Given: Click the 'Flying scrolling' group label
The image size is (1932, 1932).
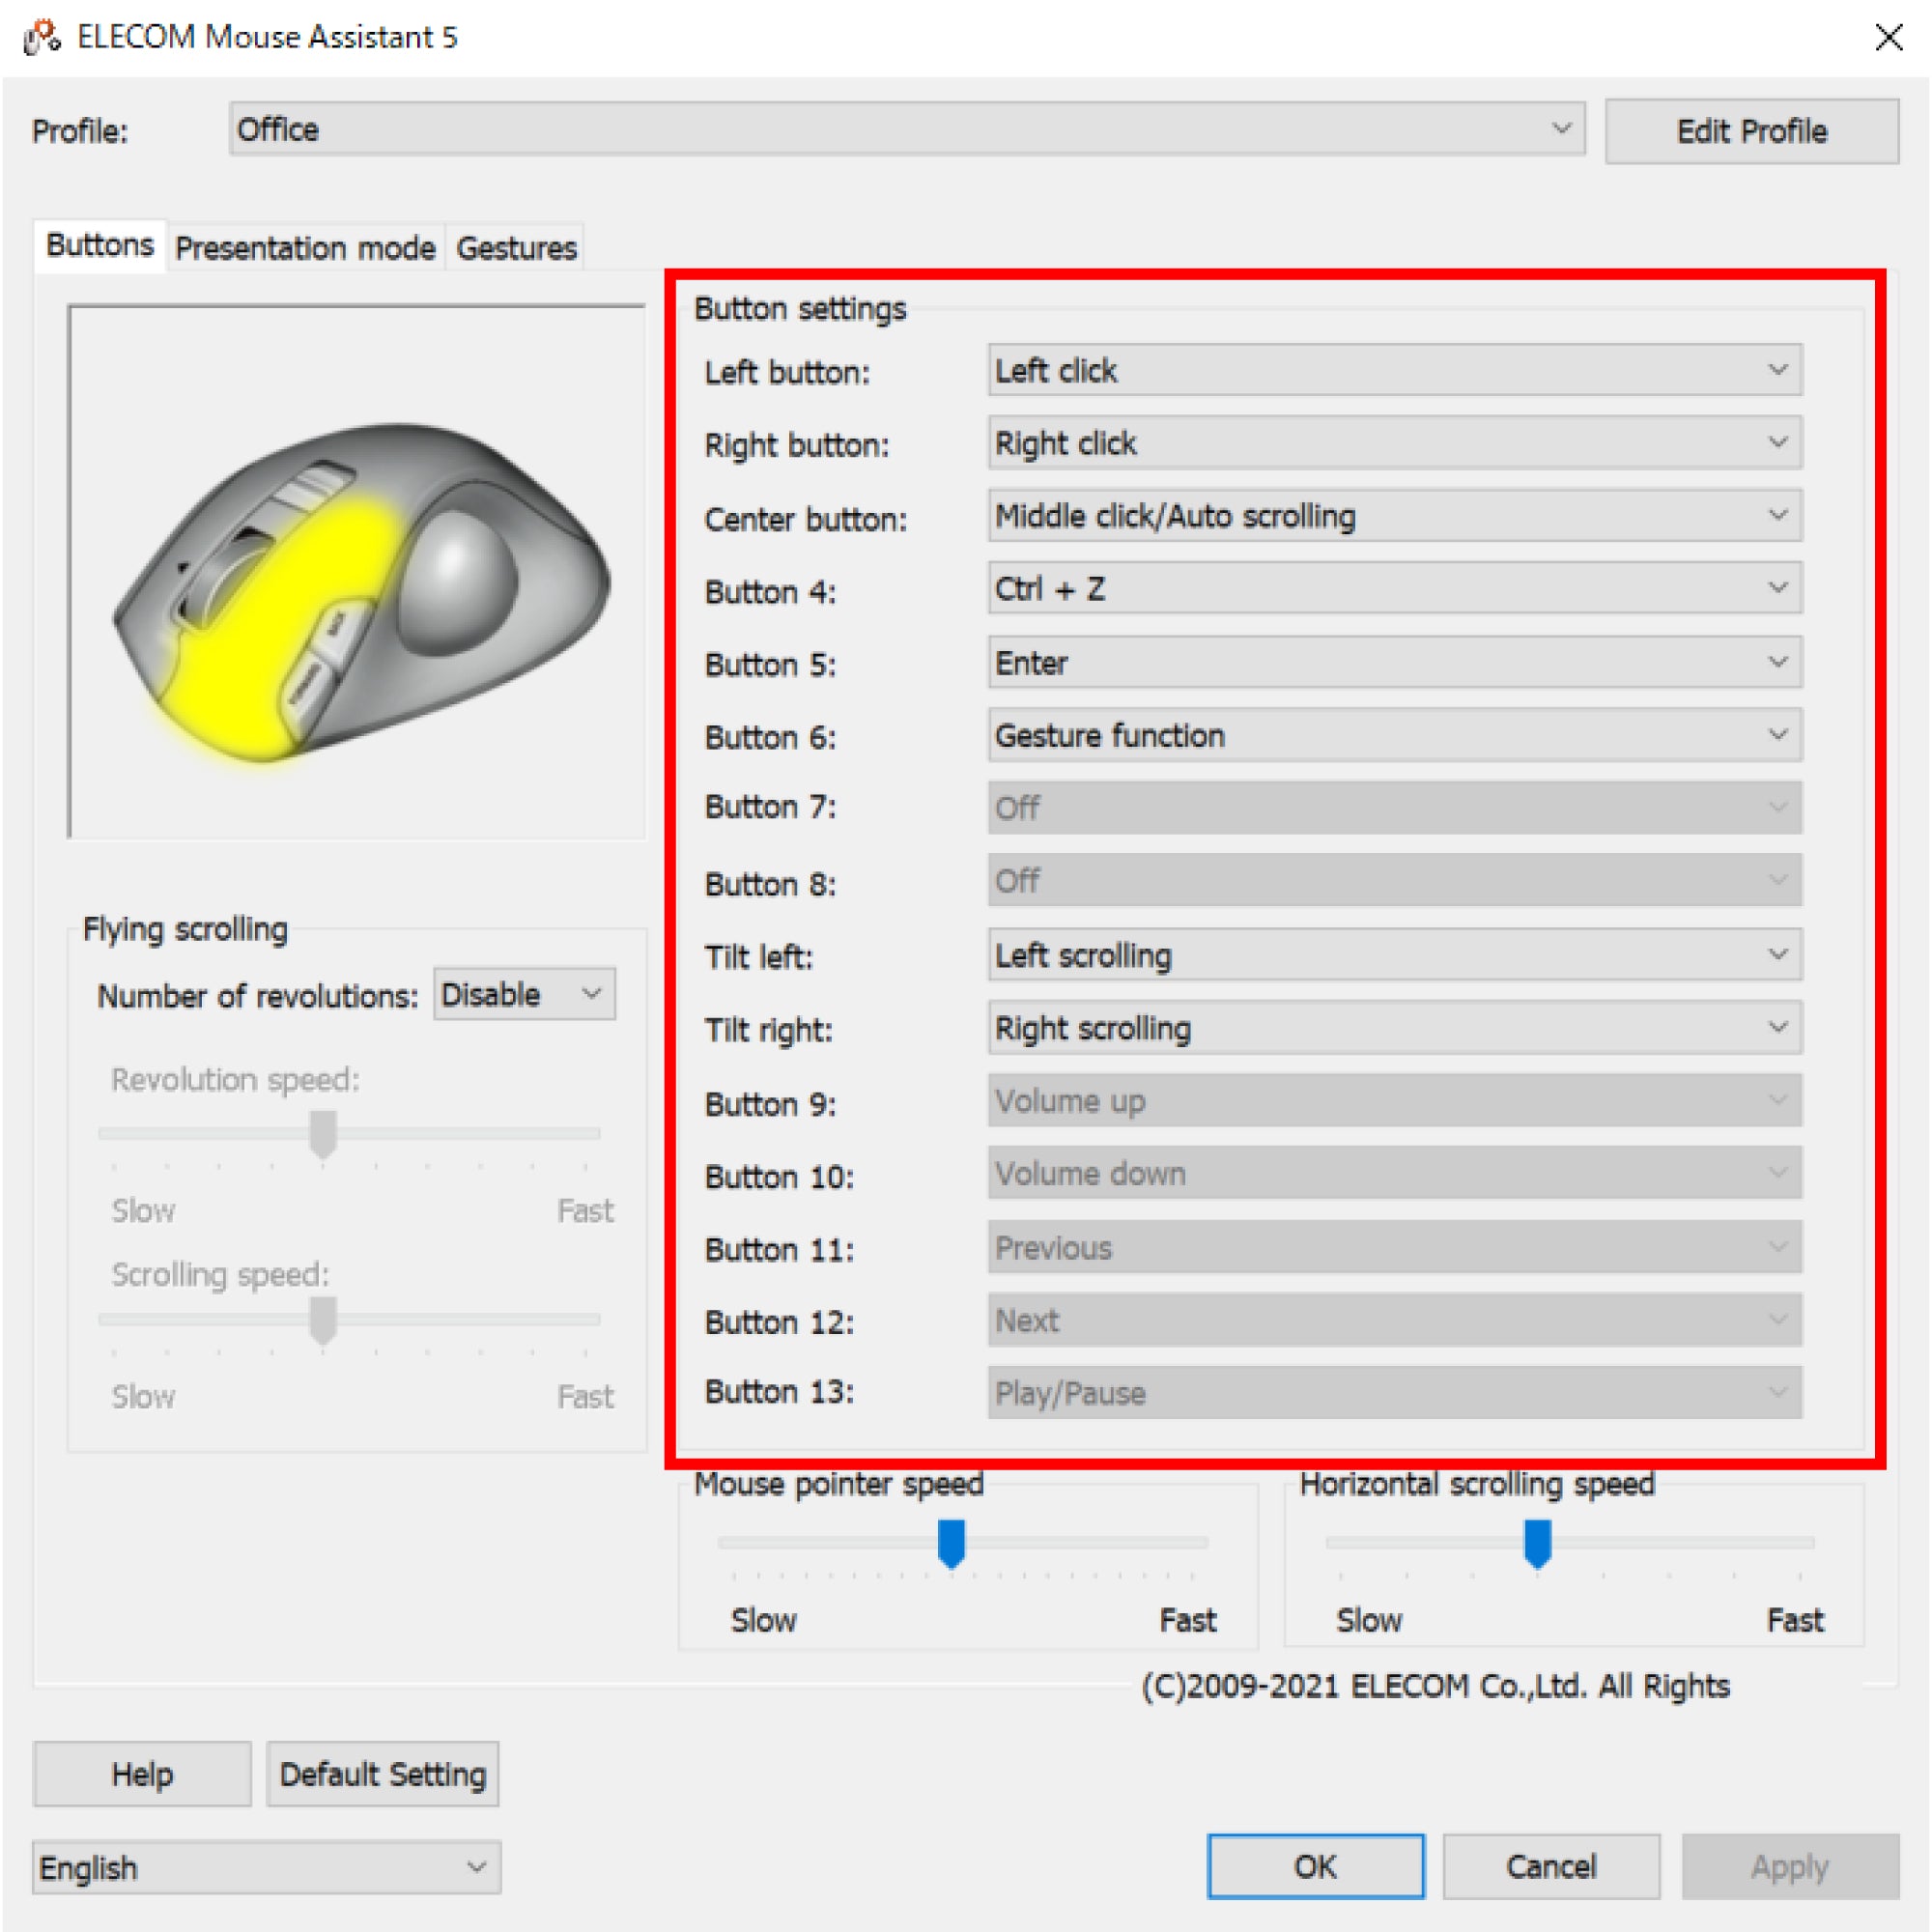Looking at the screenshot, I should [185, 929].
